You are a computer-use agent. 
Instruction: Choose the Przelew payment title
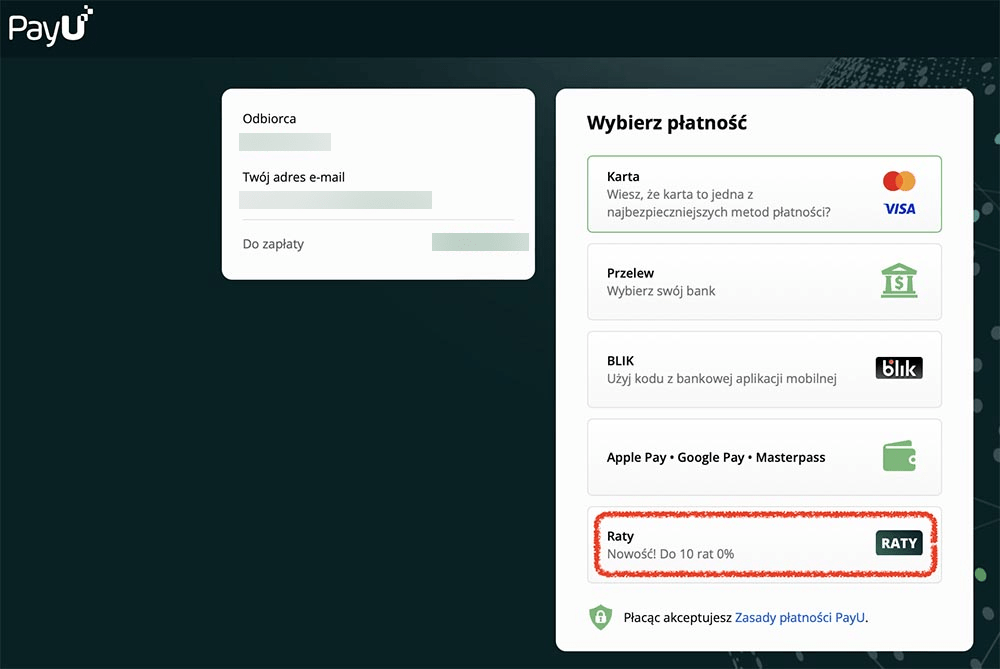click(x=630, y=273)
